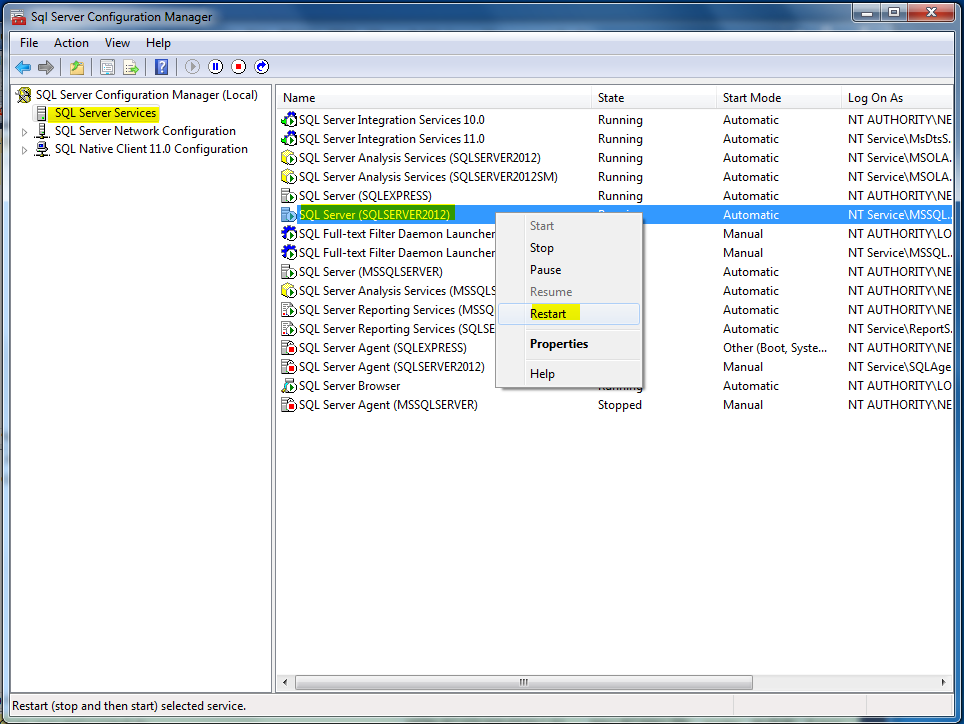Select SQL Server Network Configuration label
Viewport: 964px width, 724px height.
pos(145,131)
